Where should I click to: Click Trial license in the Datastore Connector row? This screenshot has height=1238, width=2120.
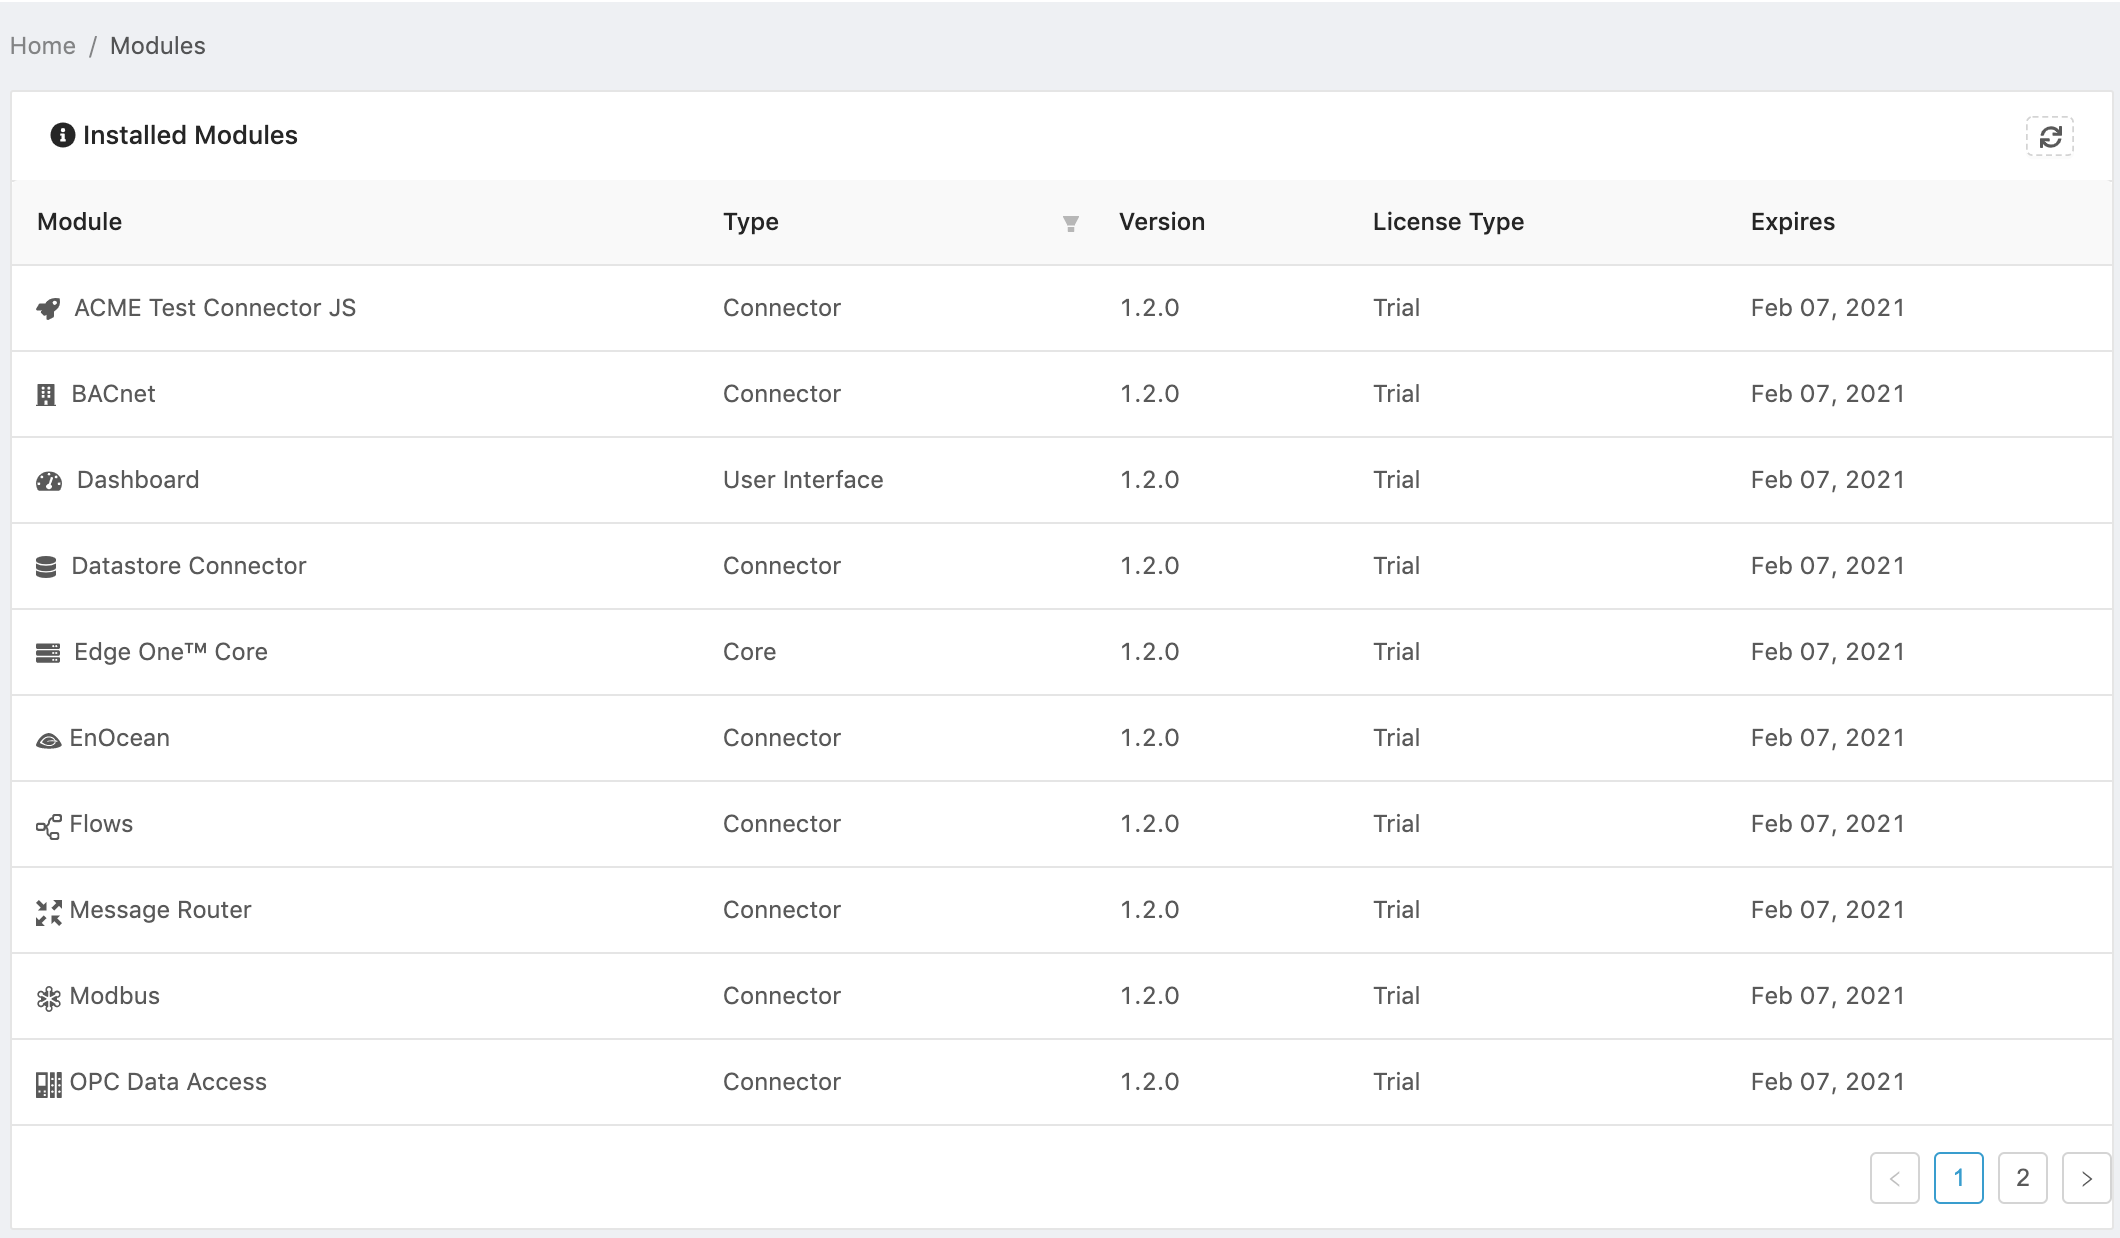pyautogui.click(x=1397, y=566)
